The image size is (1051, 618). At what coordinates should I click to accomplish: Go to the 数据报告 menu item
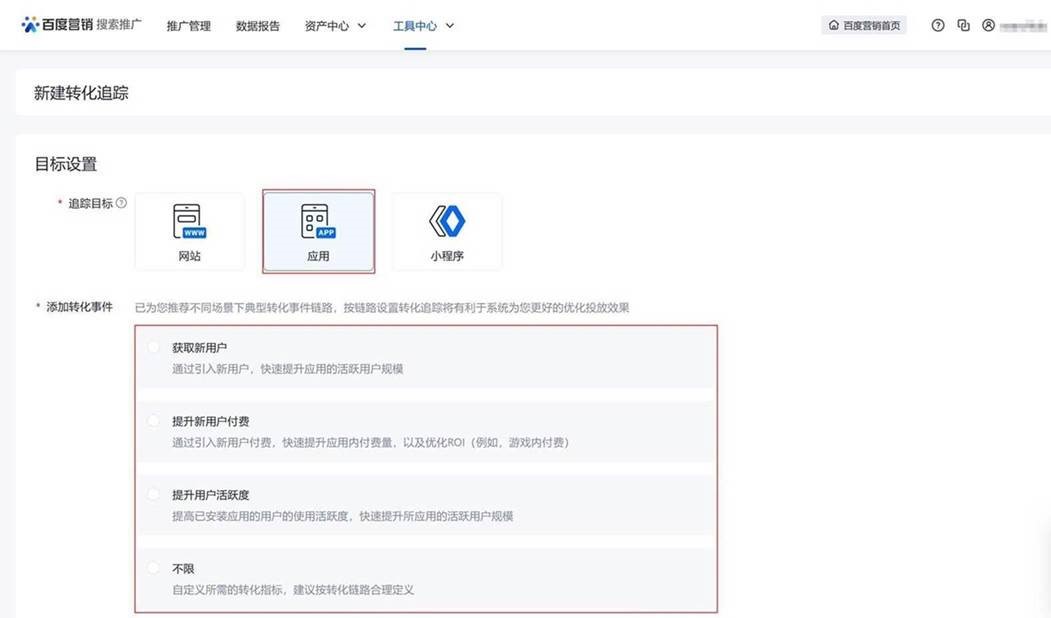258,26
